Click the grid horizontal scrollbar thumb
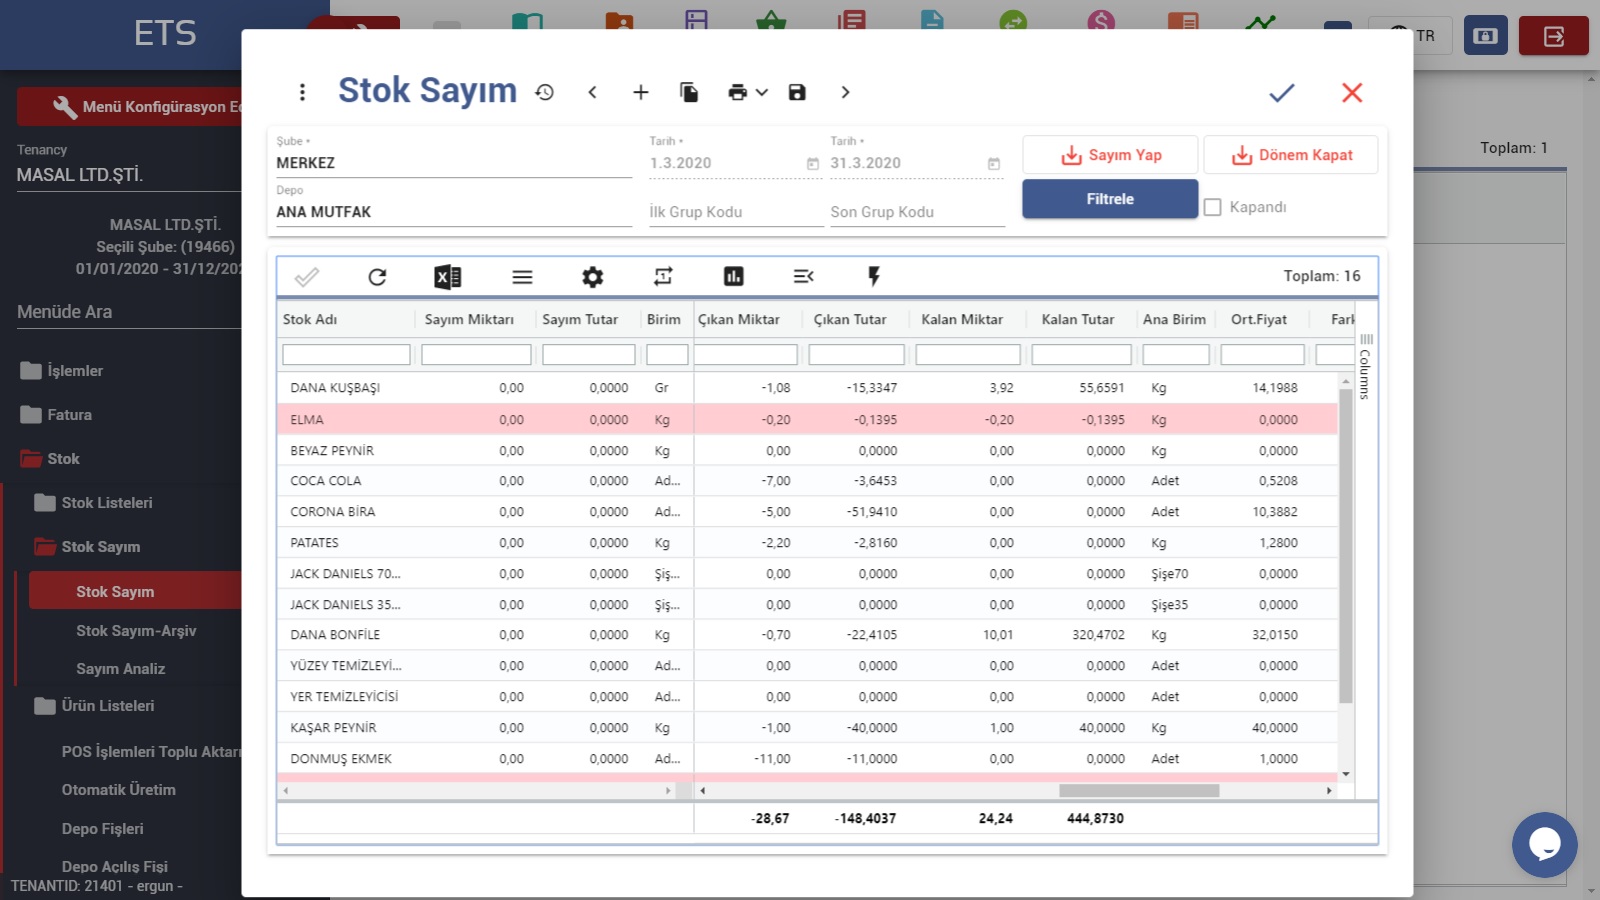1600x900 pixels. point(1138,791)
